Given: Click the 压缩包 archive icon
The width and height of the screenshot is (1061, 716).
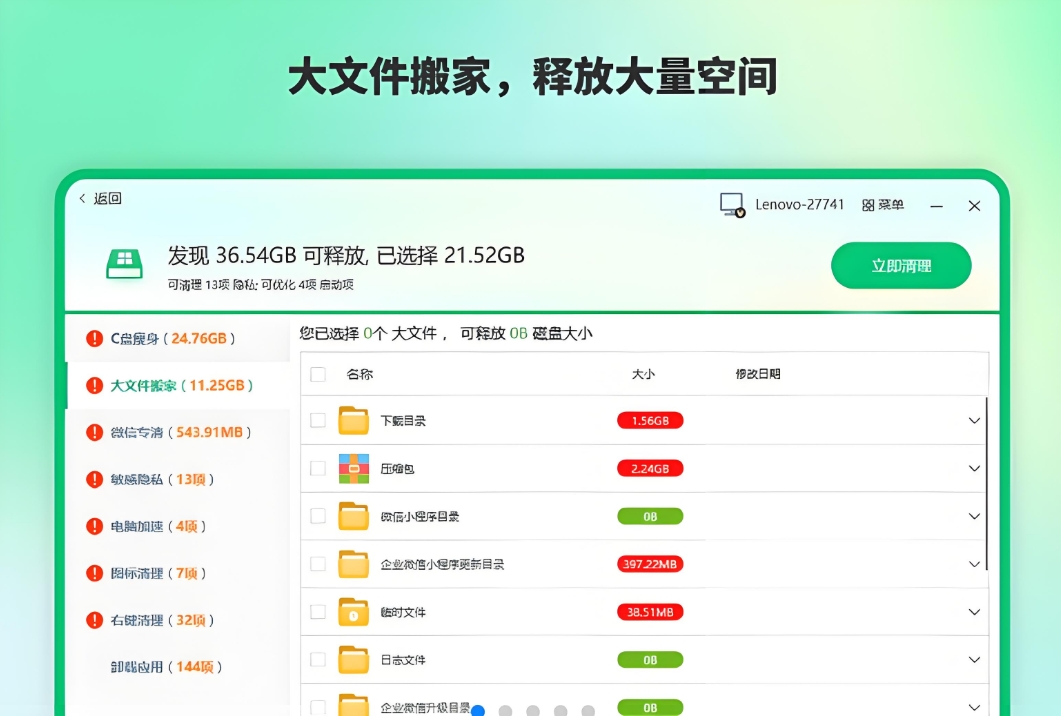Looking at the screenshot, I should click(x=353, y=468).
